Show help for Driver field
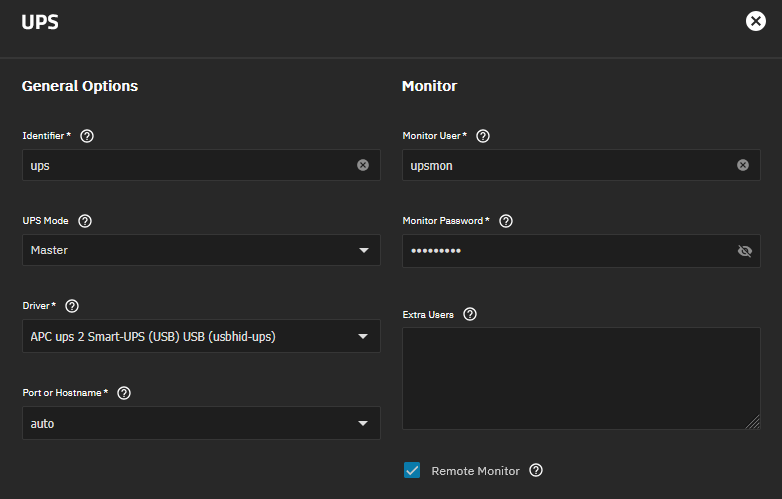 pyautogui.click(x=72, y=306)
